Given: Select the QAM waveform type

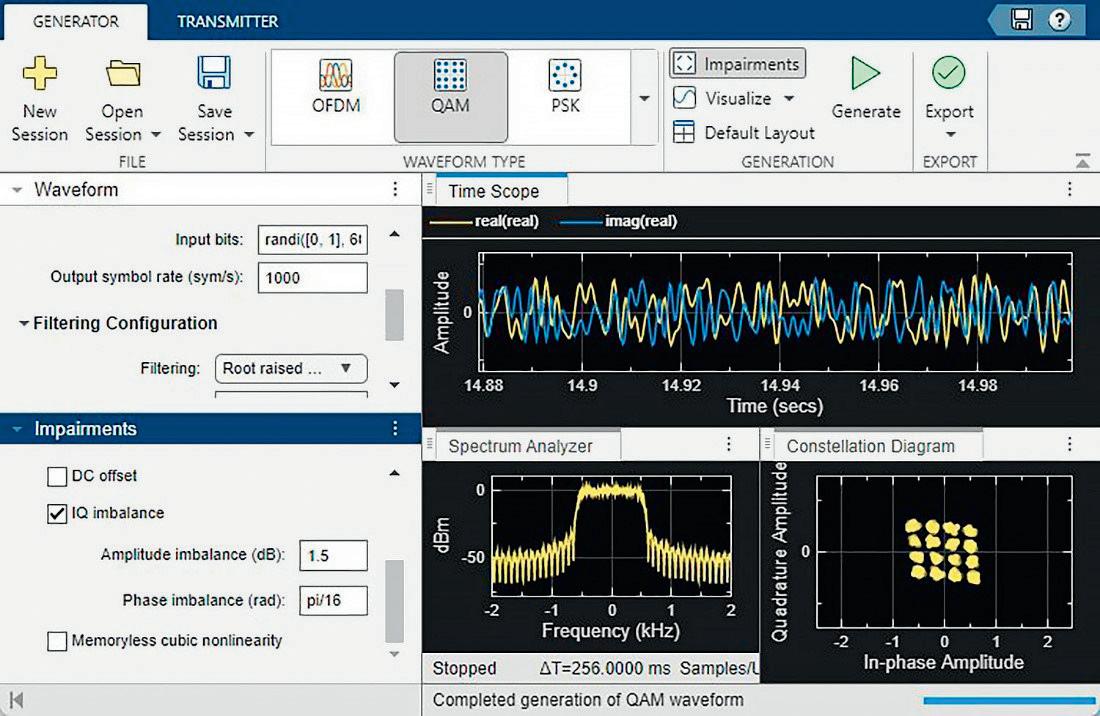Looking at the screenshot, I should point(450,97).
